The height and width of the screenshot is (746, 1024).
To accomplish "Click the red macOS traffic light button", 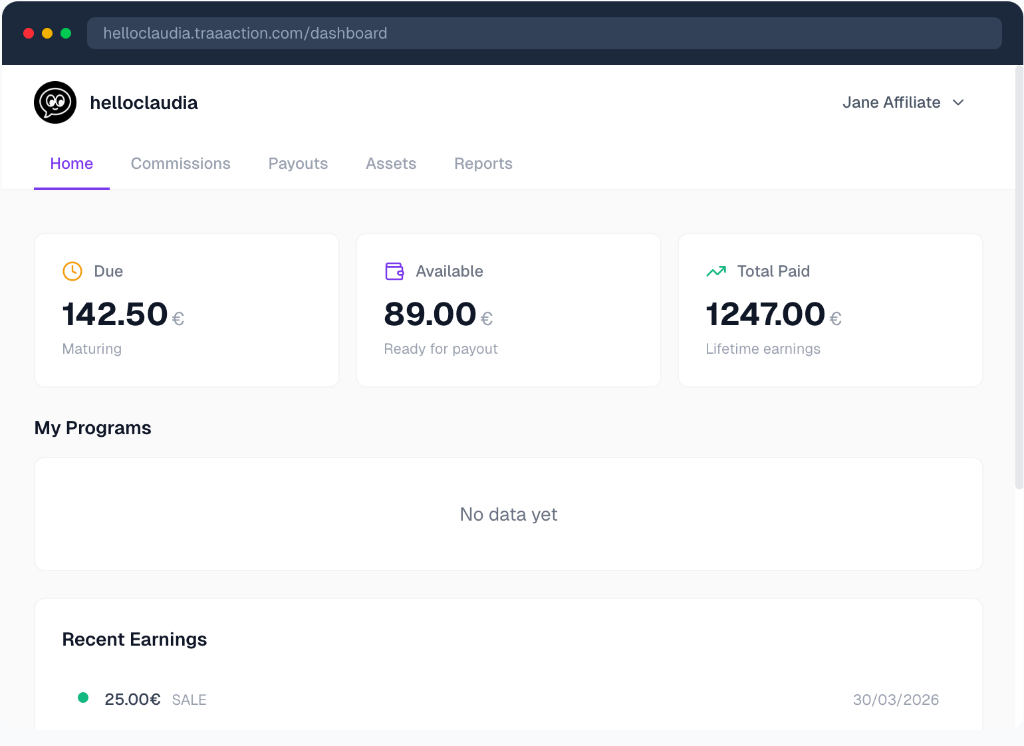I will pos(28,32).
